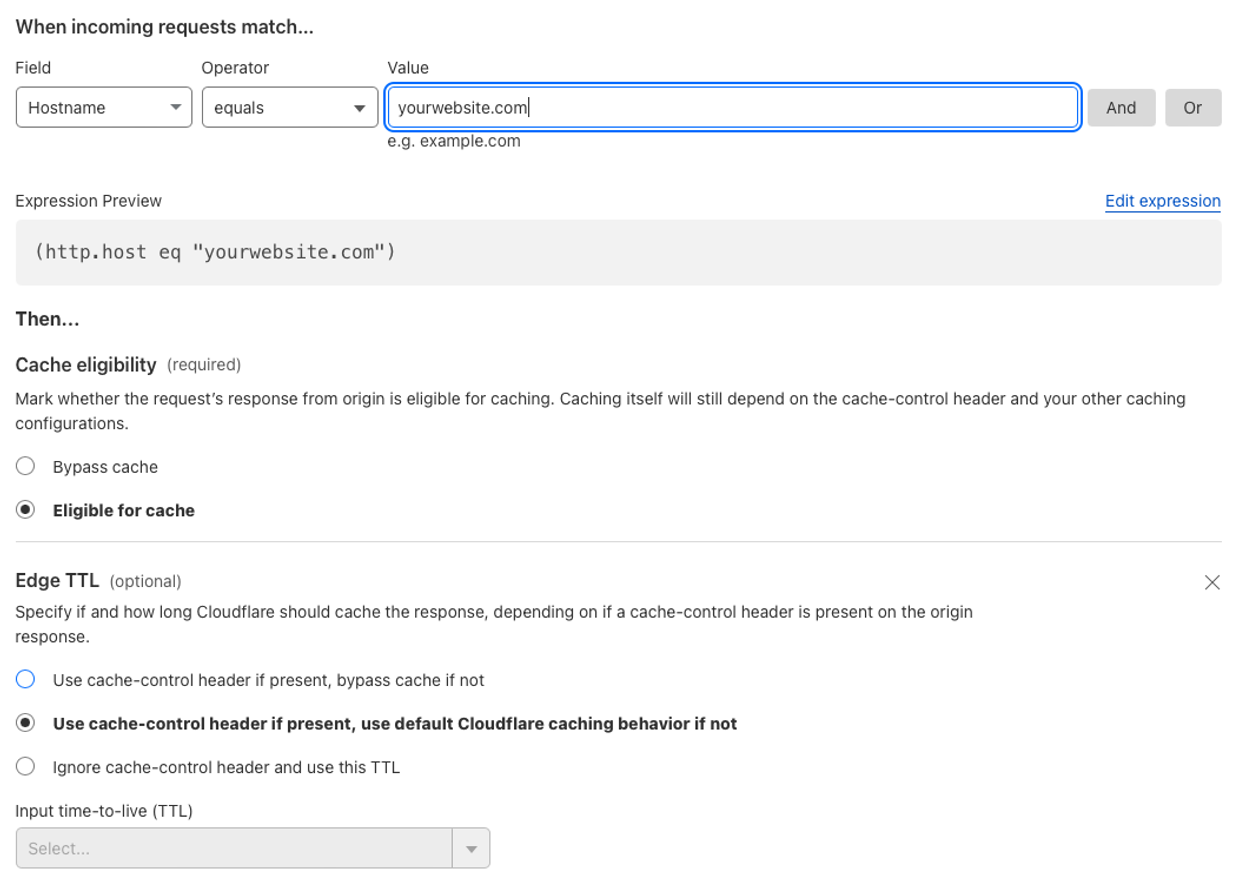Open the Field dropdown arrow
The height and width of the screenshot is (881, 1240).
176,107
